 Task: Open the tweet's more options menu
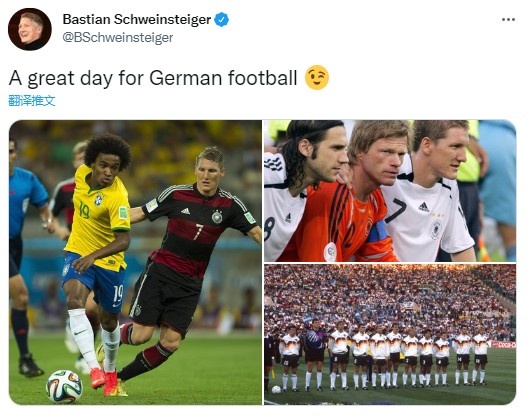click(x=508, y=20)
